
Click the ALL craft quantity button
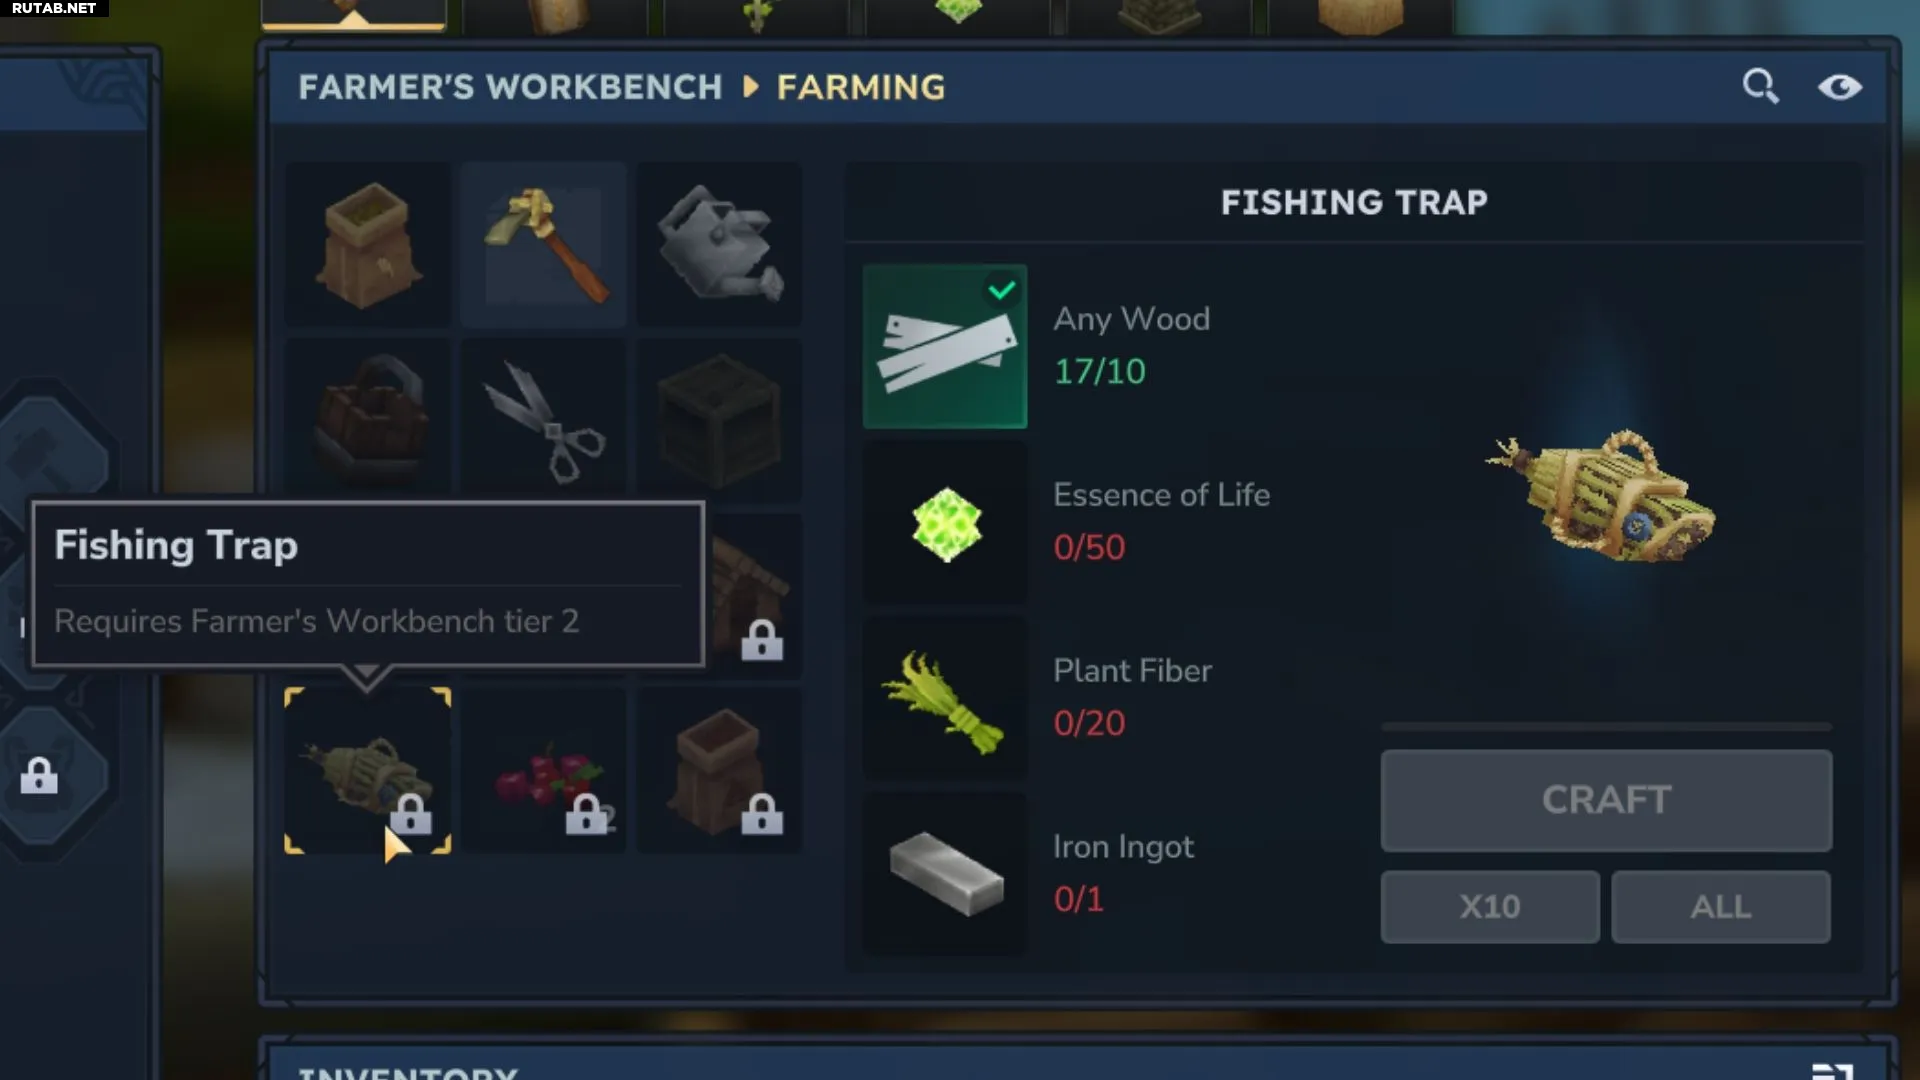[1721, 907]
